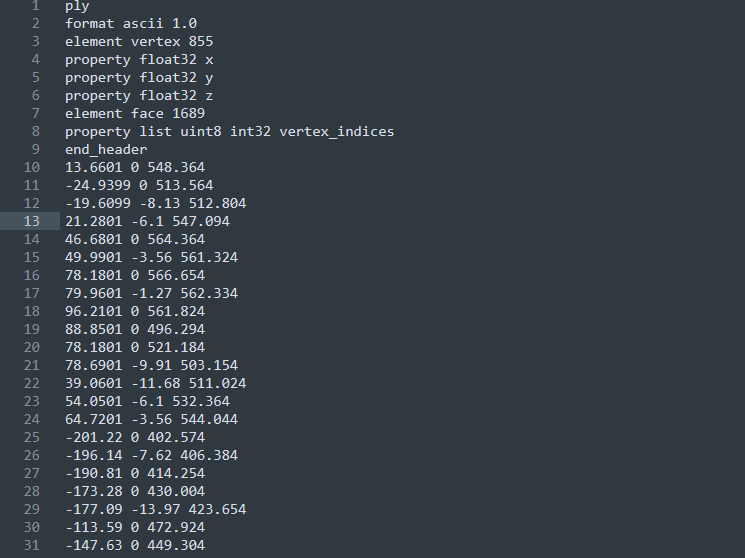Screen dimensions: 745x558
Task: Click the '21.2801 -6.1 547.094' line
Action: (147, 221)
